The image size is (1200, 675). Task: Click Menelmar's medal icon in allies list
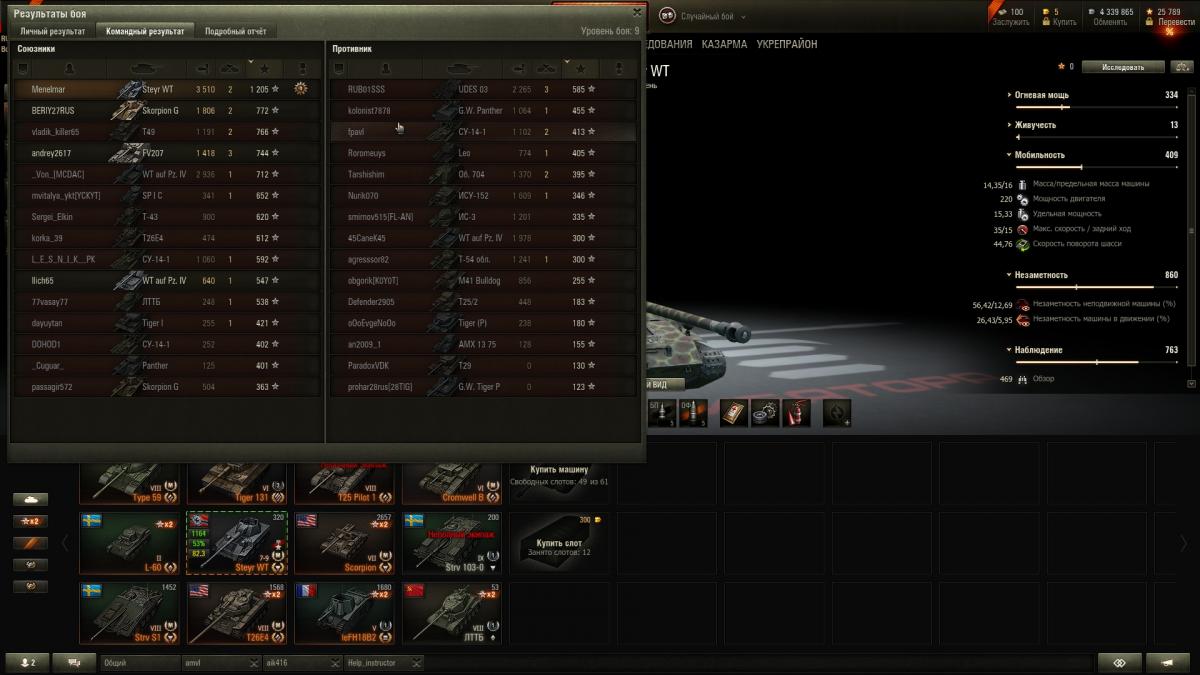(301, 89)
